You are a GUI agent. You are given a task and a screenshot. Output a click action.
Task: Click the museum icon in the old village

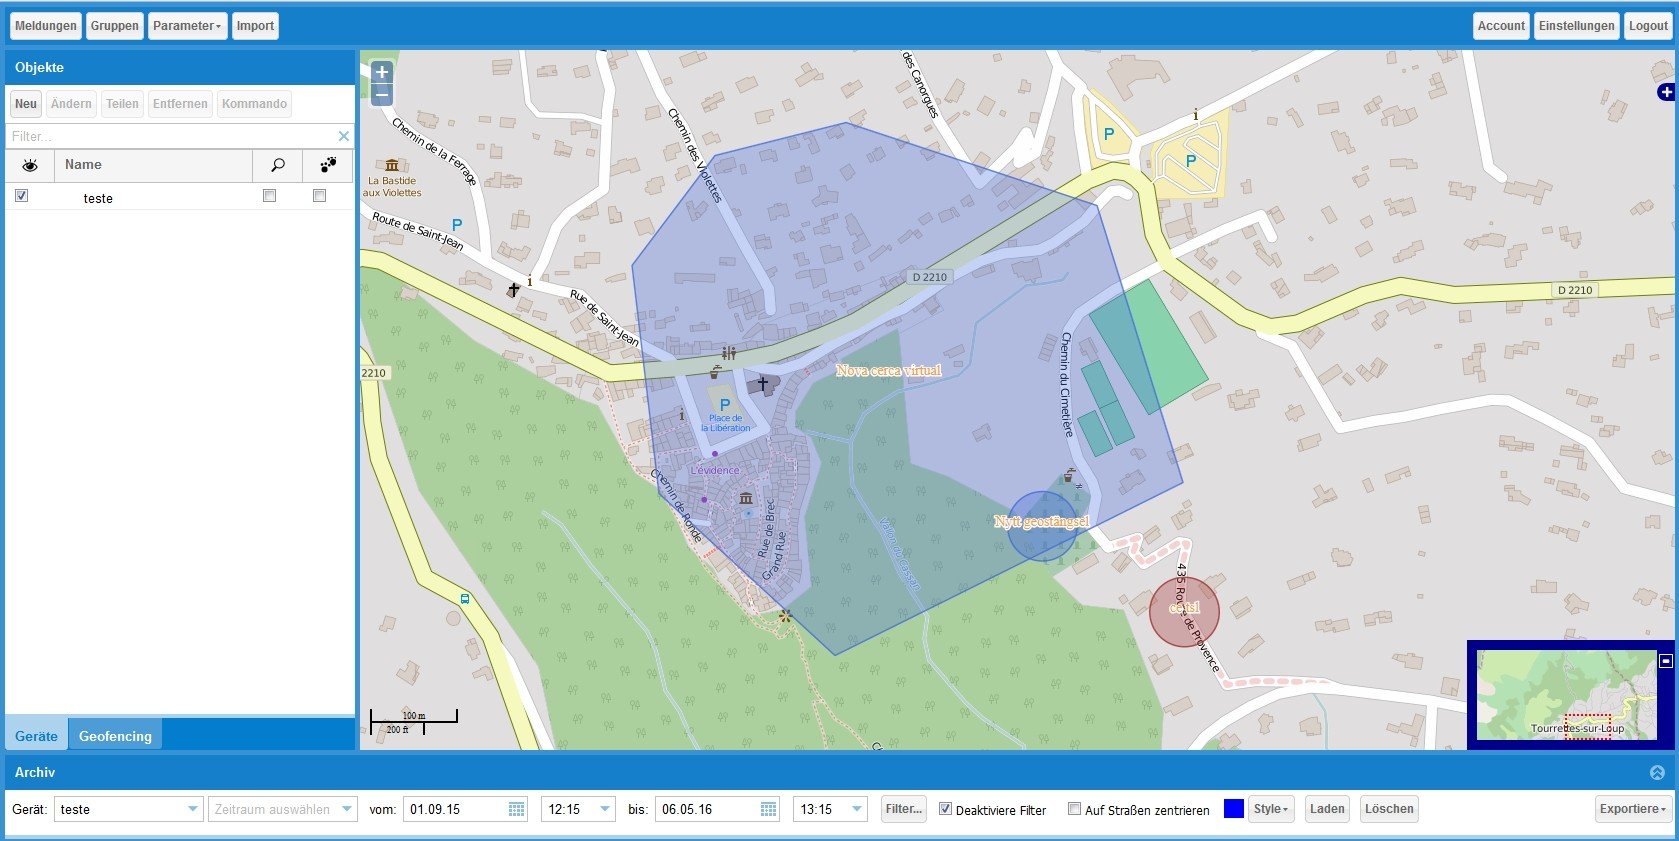pos(745,497)
